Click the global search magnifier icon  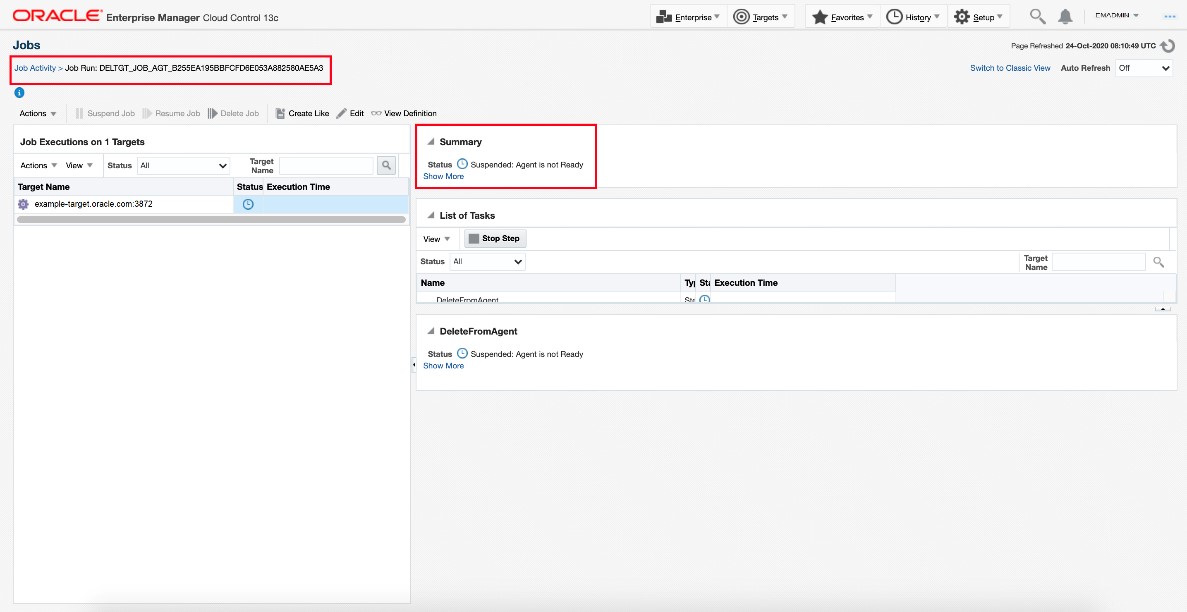point(1038,17)
